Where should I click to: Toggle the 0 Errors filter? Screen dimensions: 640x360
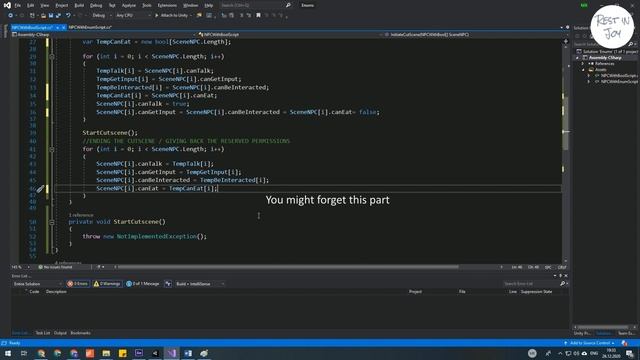78,284
